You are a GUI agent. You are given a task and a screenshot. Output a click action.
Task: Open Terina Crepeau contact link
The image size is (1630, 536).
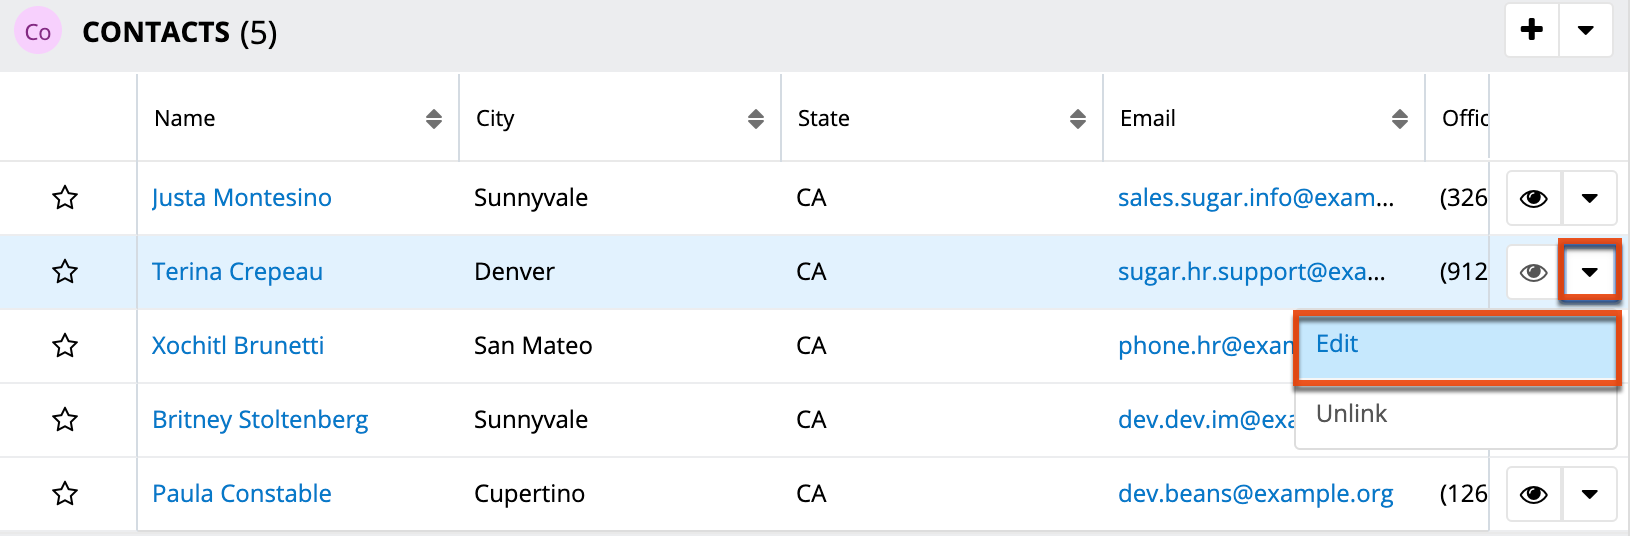(x=237, y=271)
